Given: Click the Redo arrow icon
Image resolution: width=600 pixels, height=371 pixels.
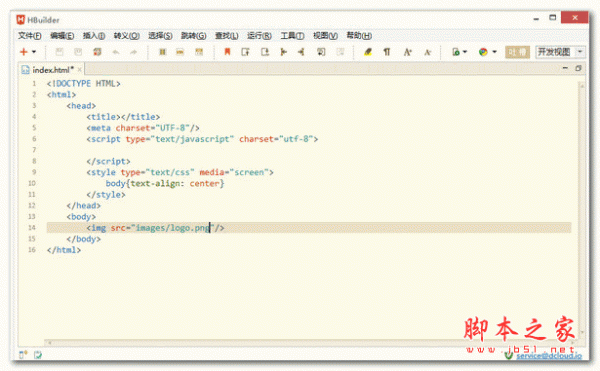Looking at the screenshot, I should pos(133,52).
